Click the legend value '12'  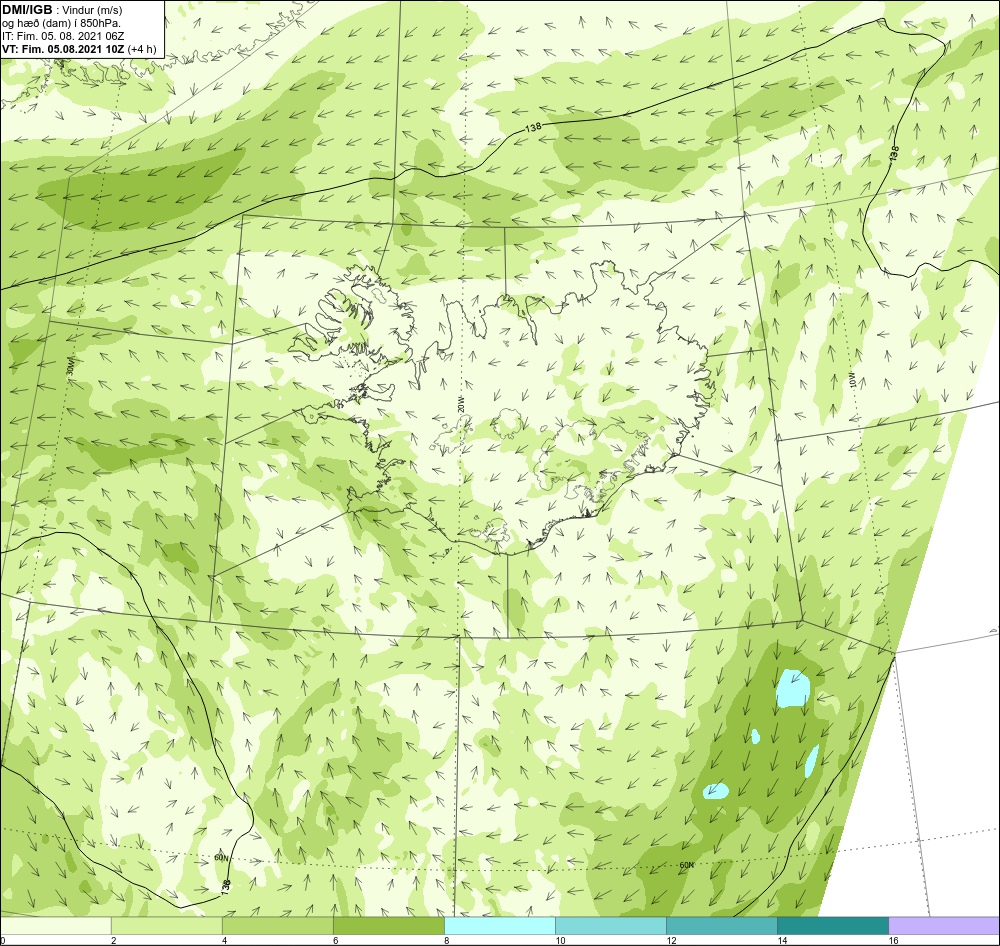click(670, 940)
